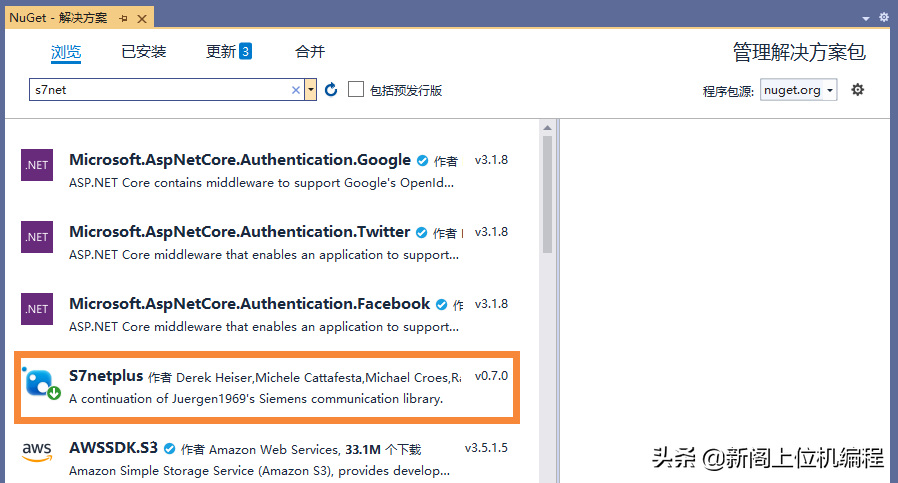Select the AWSSDK.S3 package name
Image resolution: width=898 pixels, height=483 pixels.
pyautogui.click(x=113, y=448)
